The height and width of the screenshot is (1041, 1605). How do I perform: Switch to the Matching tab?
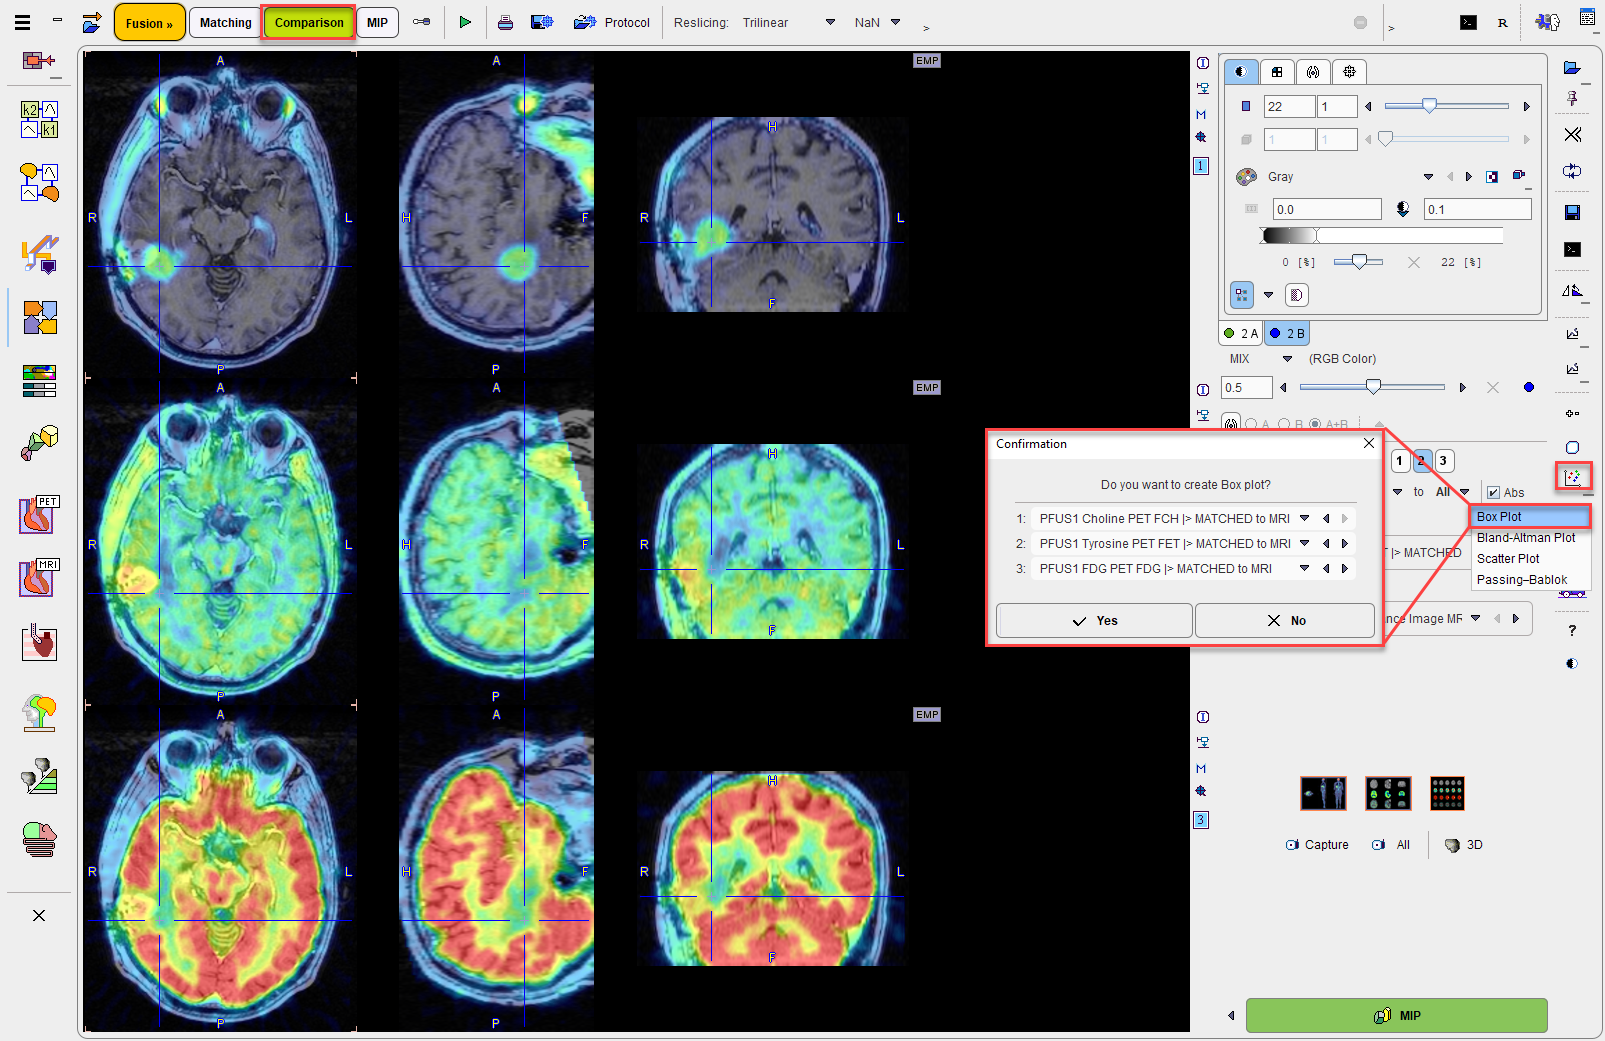tap(226, 22)
